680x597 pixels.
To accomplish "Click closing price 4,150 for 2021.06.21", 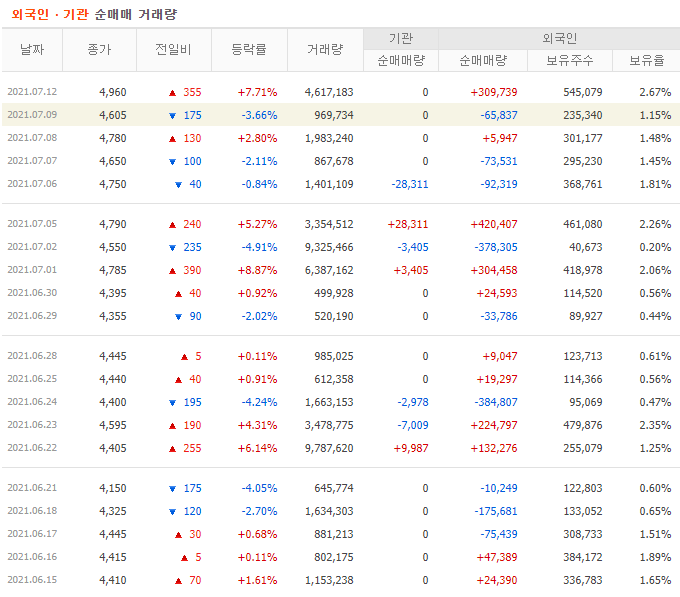I will (x=113, y=489).
